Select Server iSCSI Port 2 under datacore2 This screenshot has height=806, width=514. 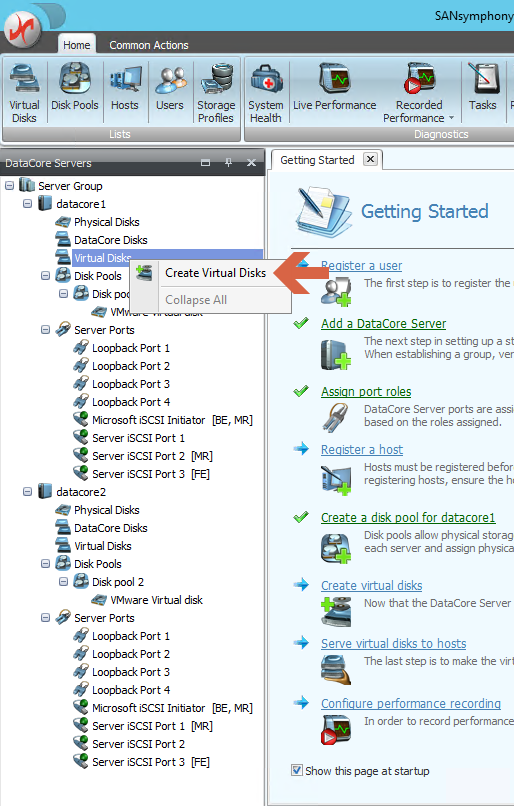tap(138, 744)
